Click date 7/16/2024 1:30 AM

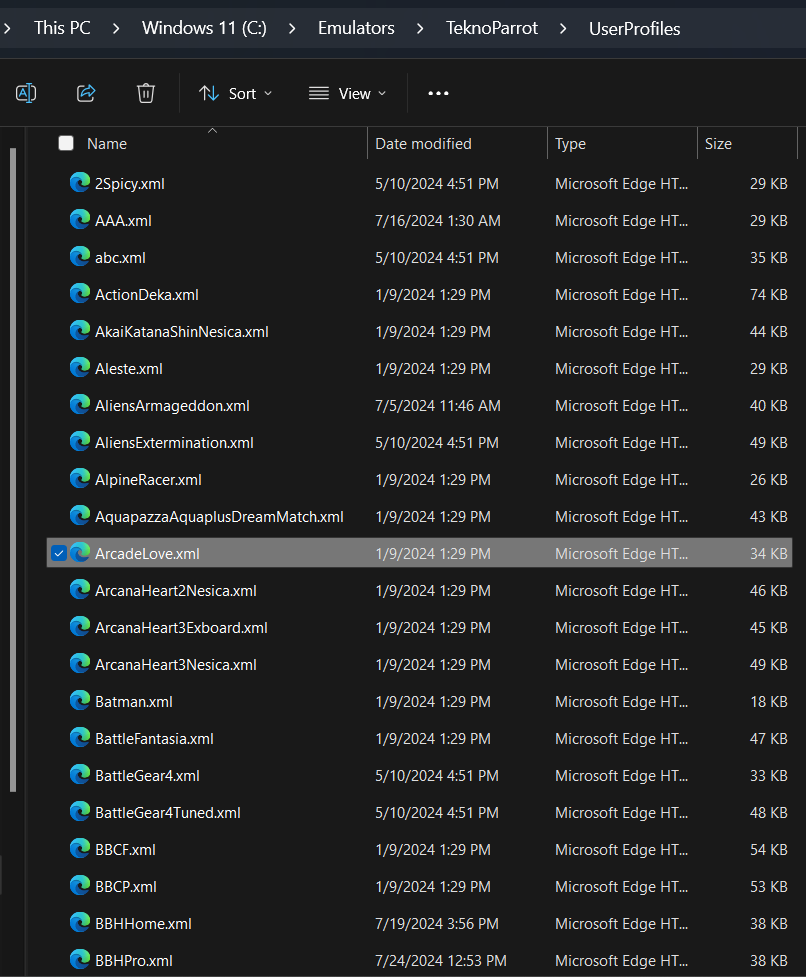coord(438,221)
